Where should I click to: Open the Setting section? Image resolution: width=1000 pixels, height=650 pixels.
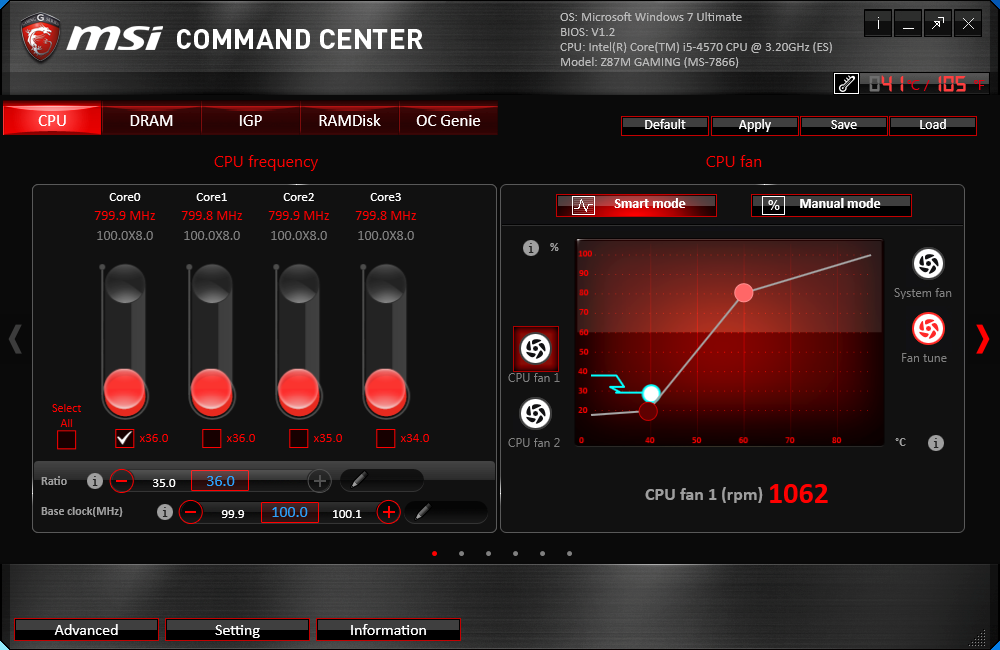pos(237,630)
